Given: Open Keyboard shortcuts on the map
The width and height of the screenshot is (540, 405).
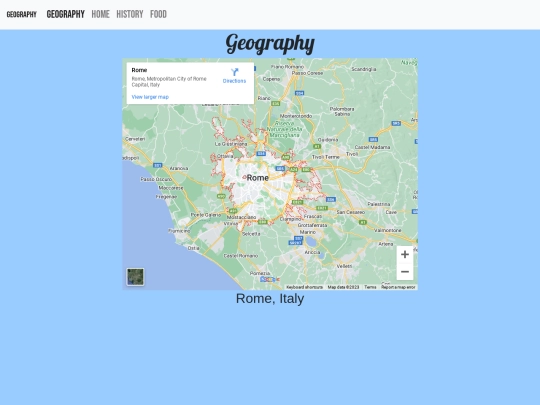Looking at the screenshot, I should tap(304, 287).
